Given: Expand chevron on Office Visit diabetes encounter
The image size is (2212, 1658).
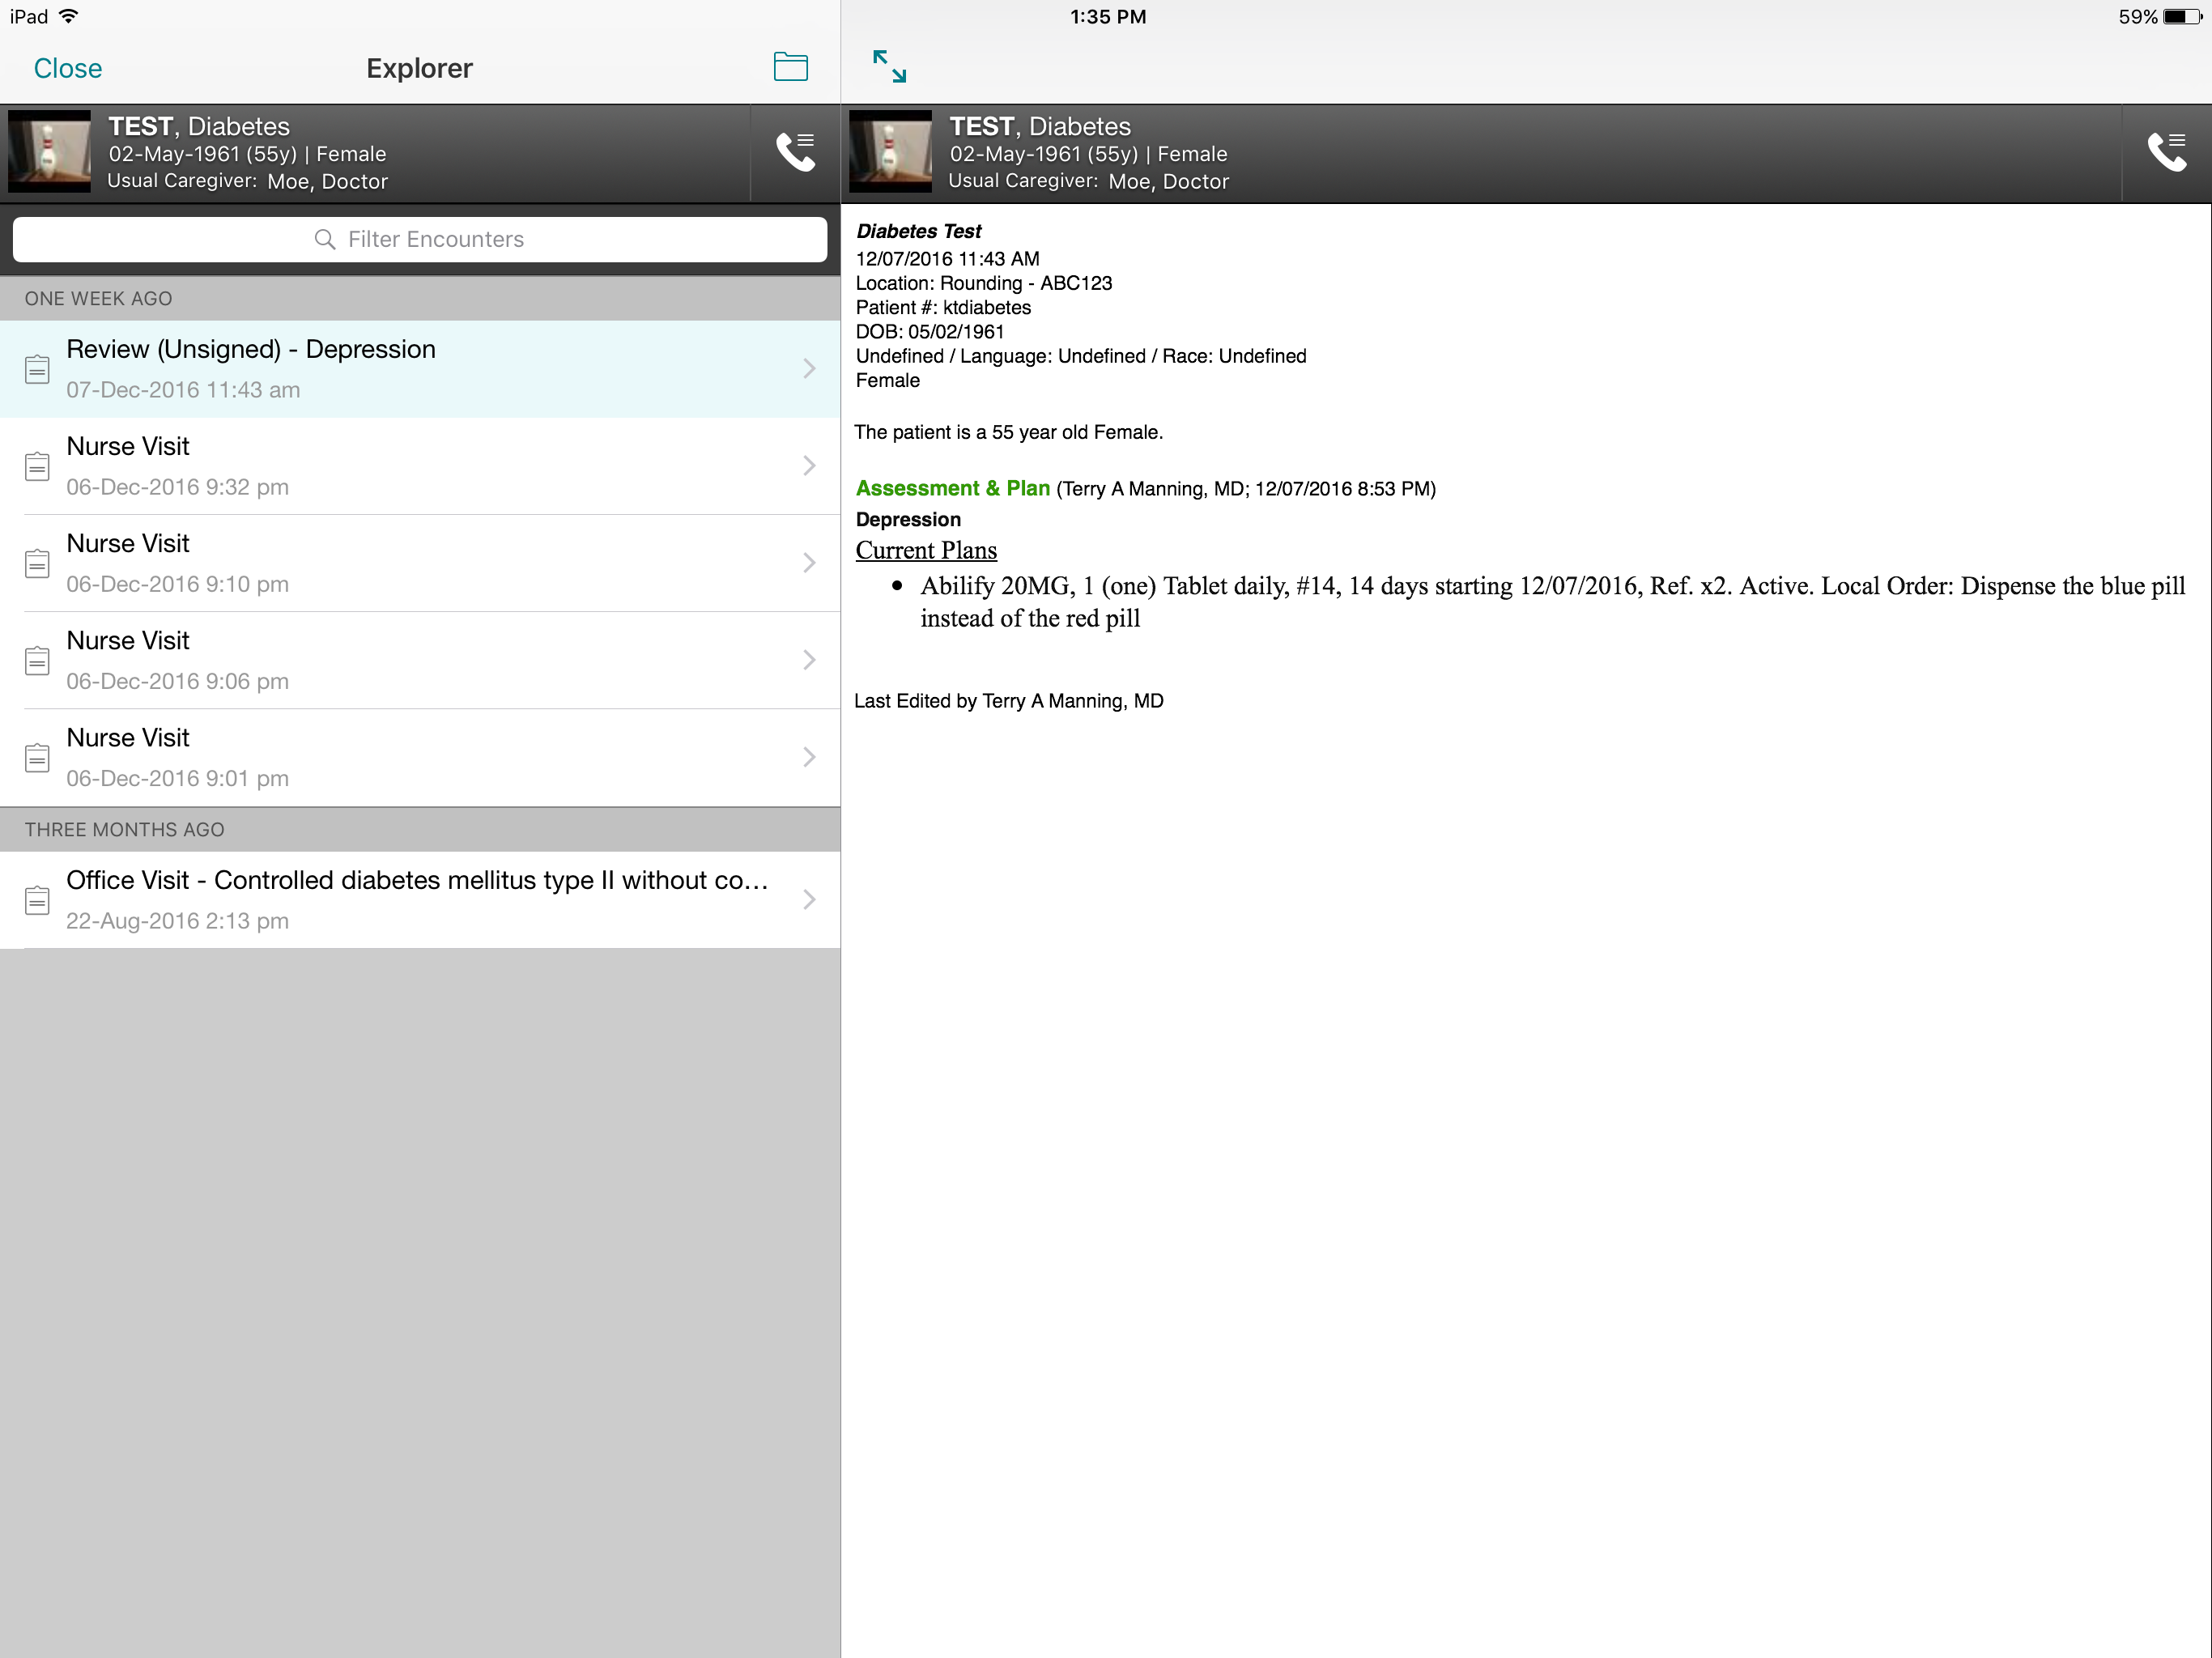Looking at the screenshot, I should point(809,900).
